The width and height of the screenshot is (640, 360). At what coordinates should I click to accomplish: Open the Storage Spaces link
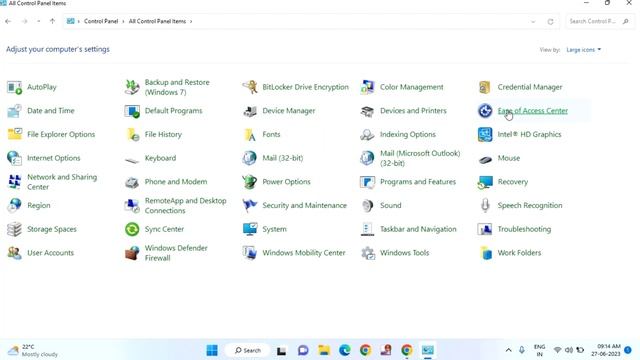coord(52,229)
